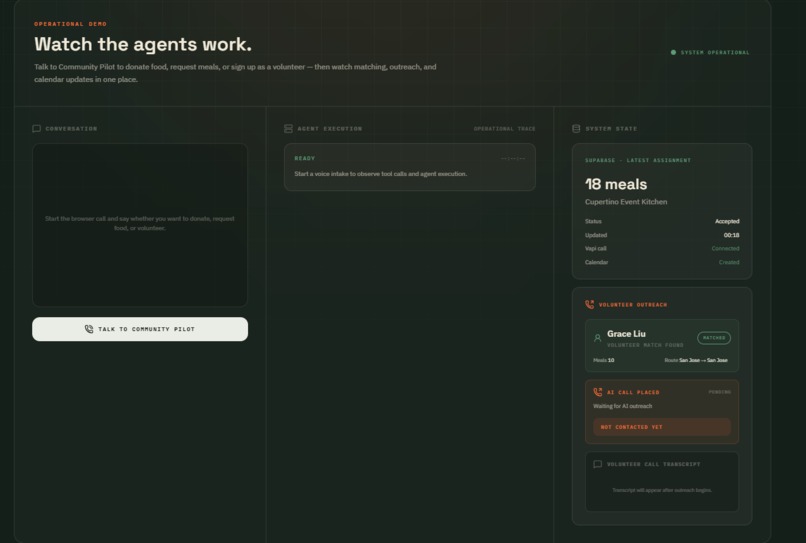Click the Not Contacted Yet status bar

662,427
